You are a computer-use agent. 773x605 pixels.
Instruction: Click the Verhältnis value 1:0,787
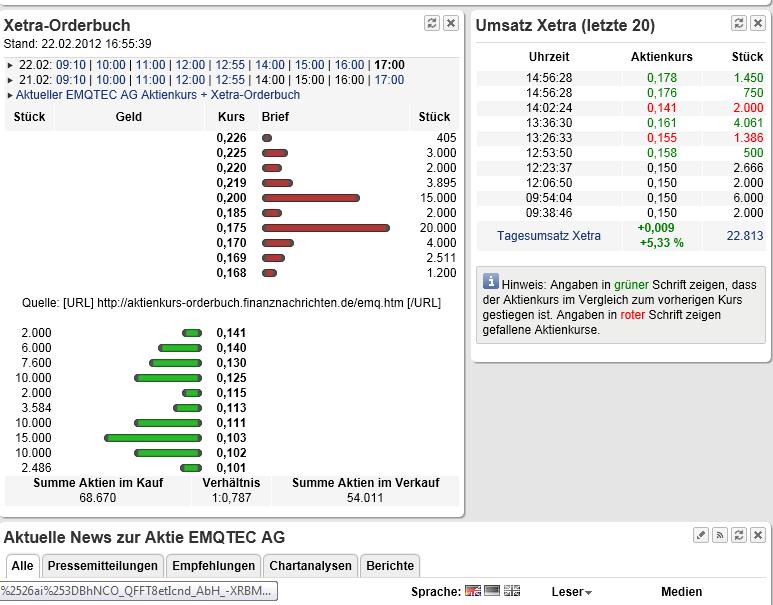[231, 498]
